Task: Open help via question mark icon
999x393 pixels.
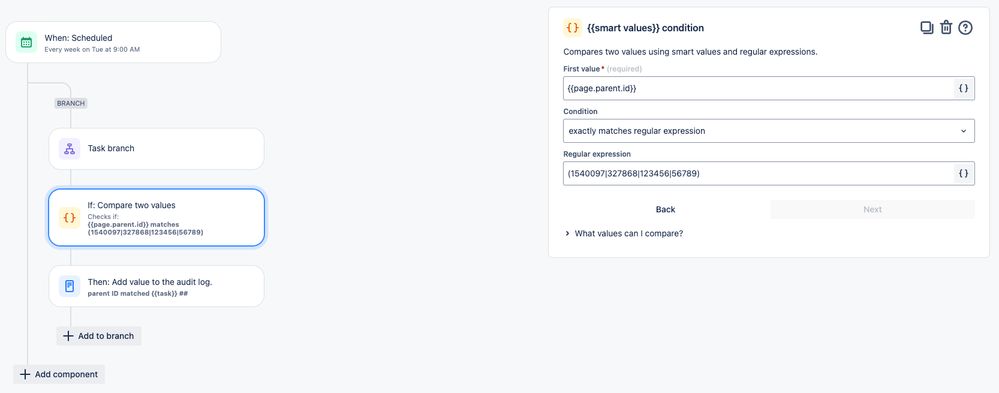Action: (965, 28)
